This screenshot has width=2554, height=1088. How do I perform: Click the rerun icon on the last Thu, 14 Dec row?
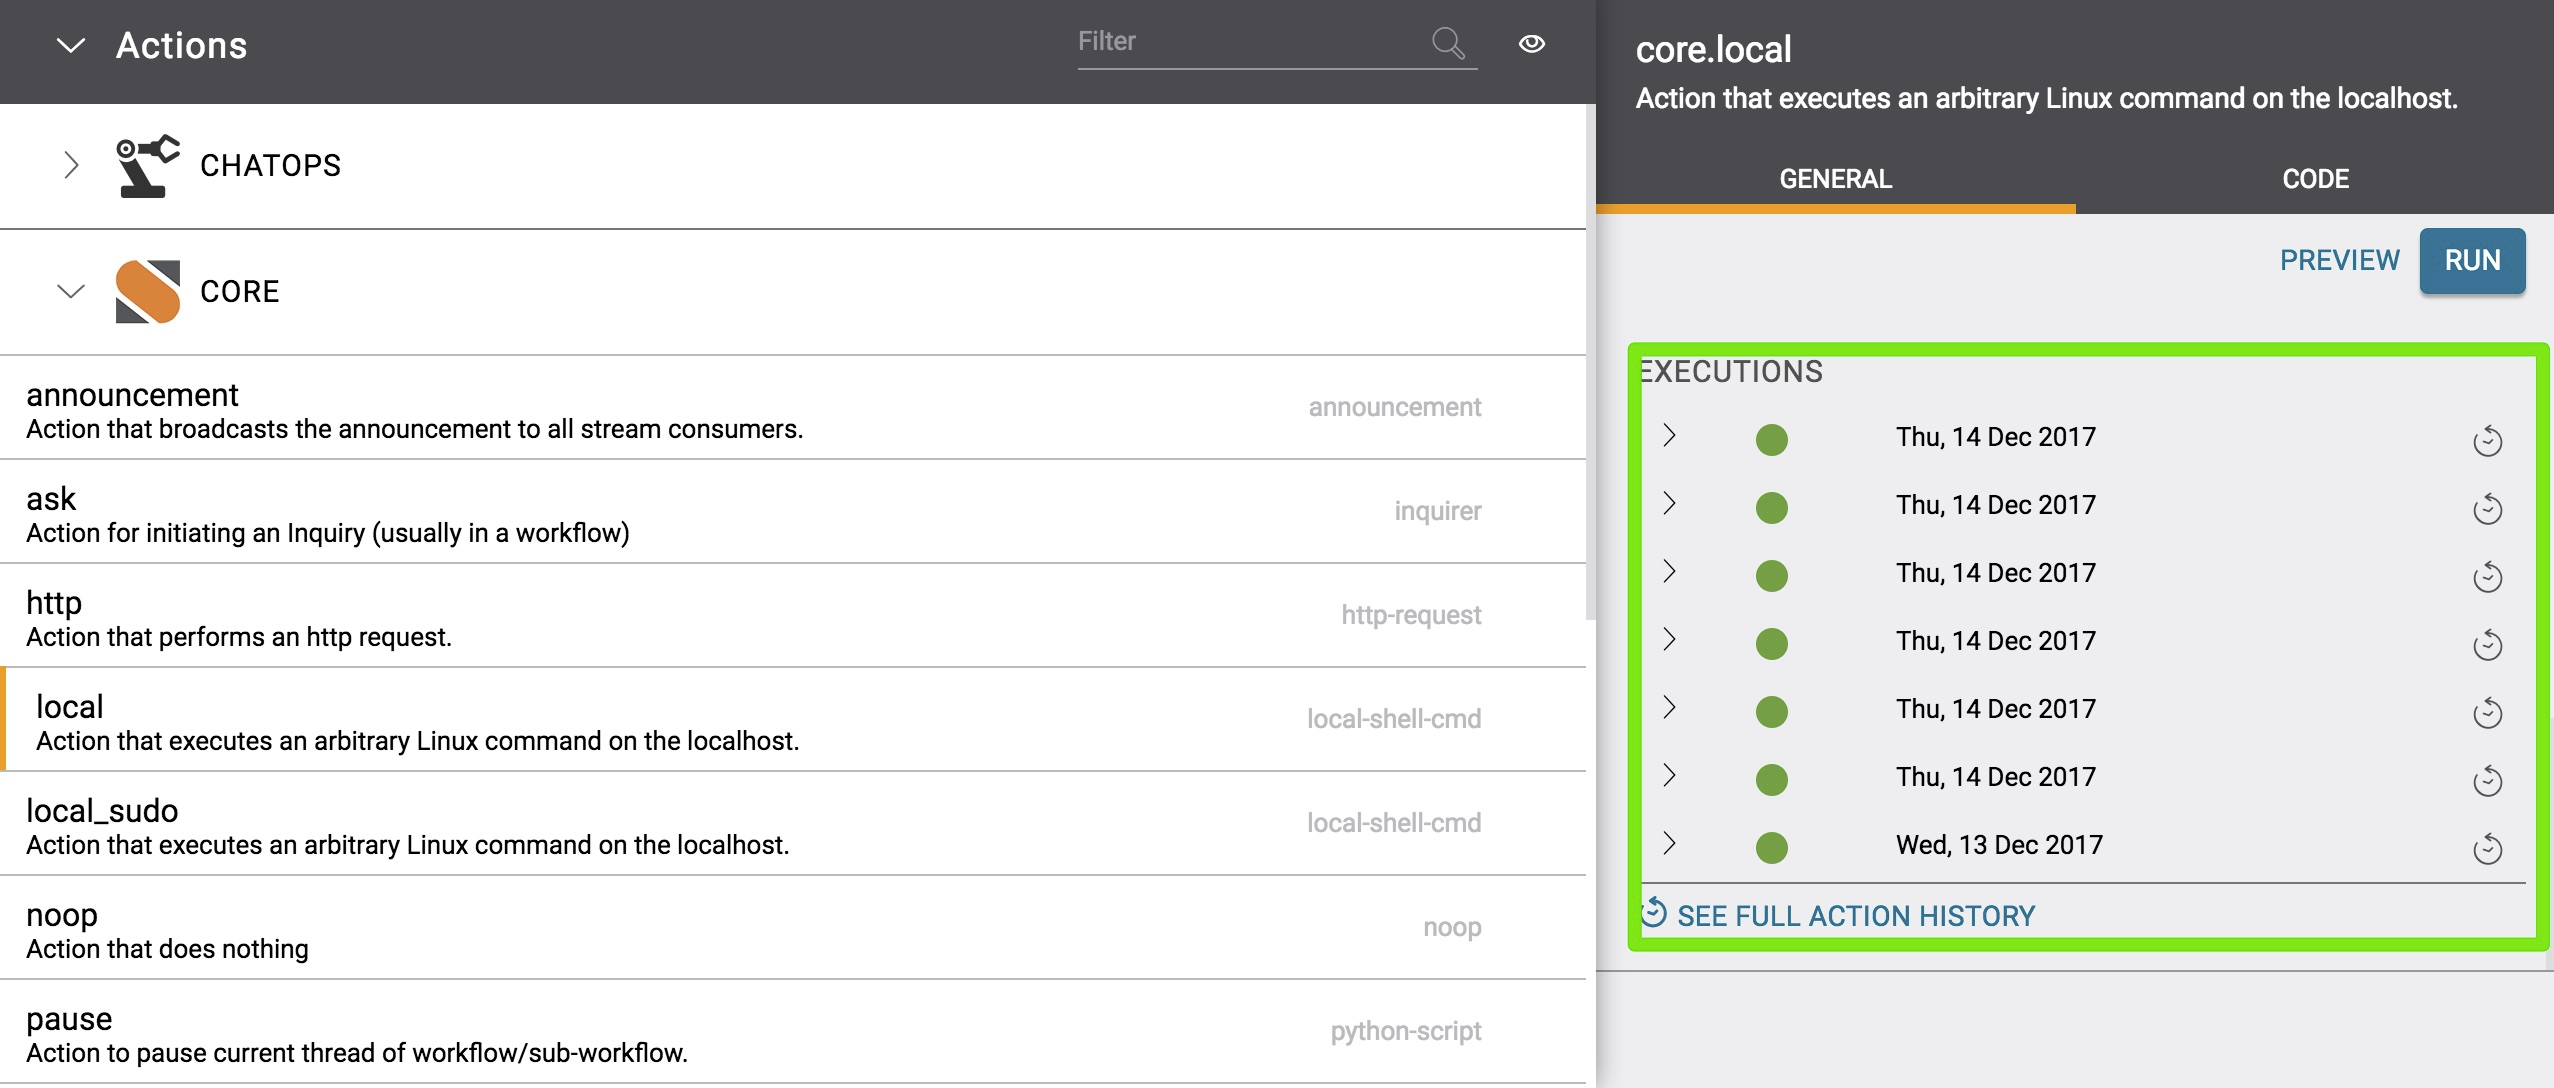point(2489,781)
